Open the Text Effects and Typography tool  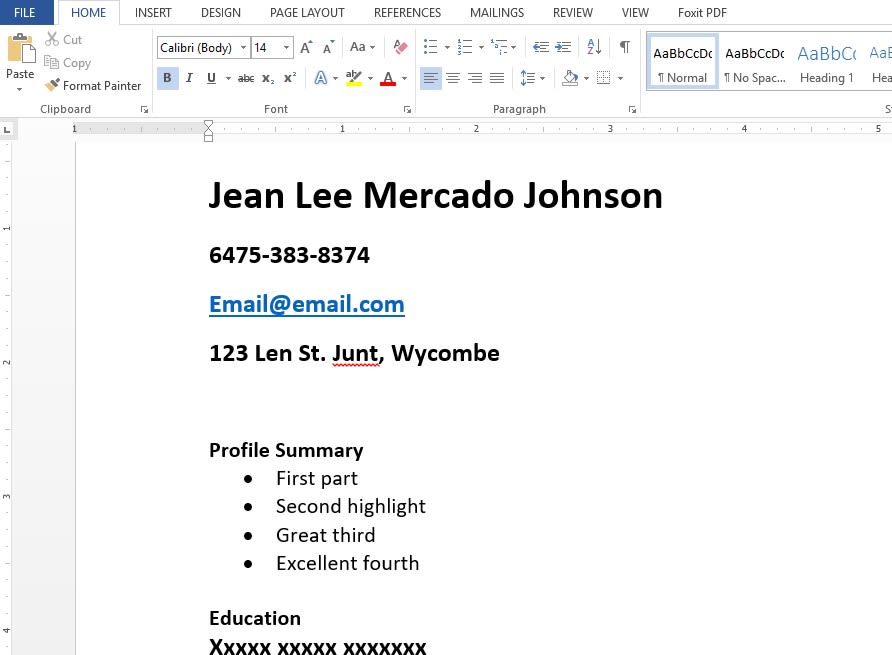coord(320,78)
